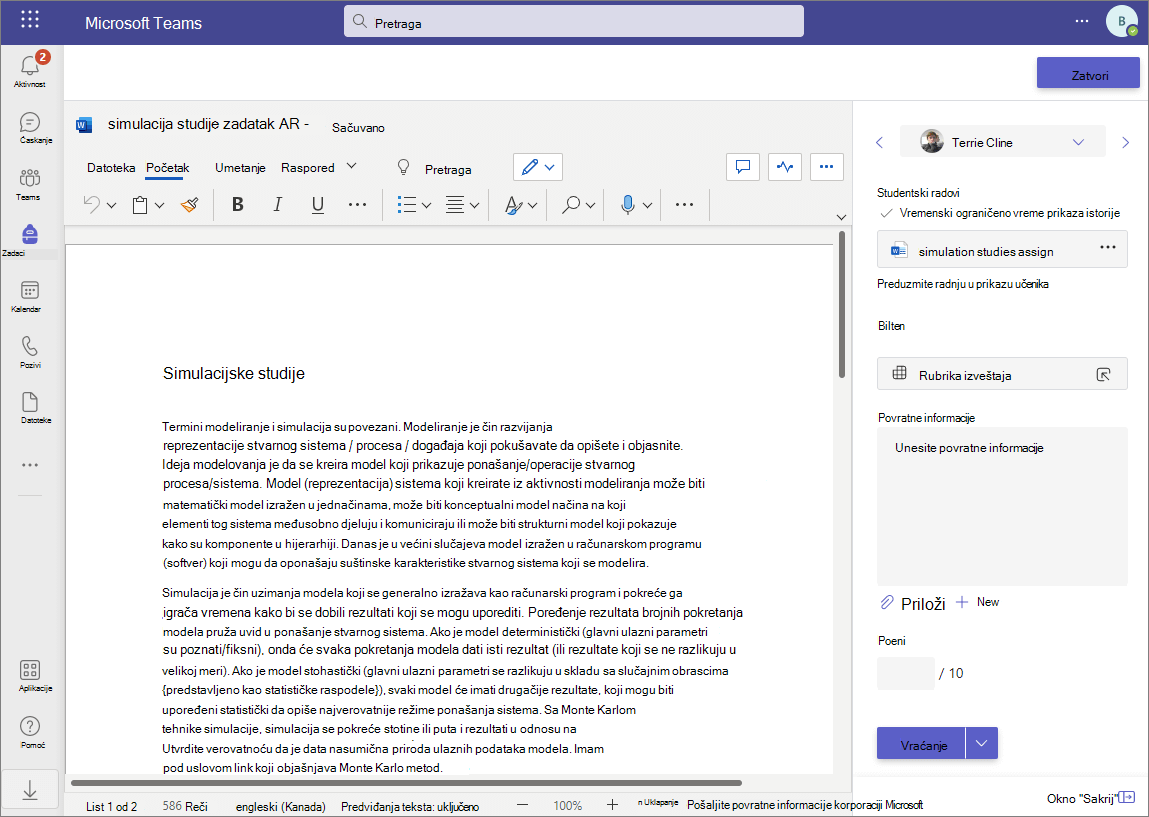Expand the Vraćanje split button arrow
The width and height of the screenshot is (1149, 817).
[981, 744]
